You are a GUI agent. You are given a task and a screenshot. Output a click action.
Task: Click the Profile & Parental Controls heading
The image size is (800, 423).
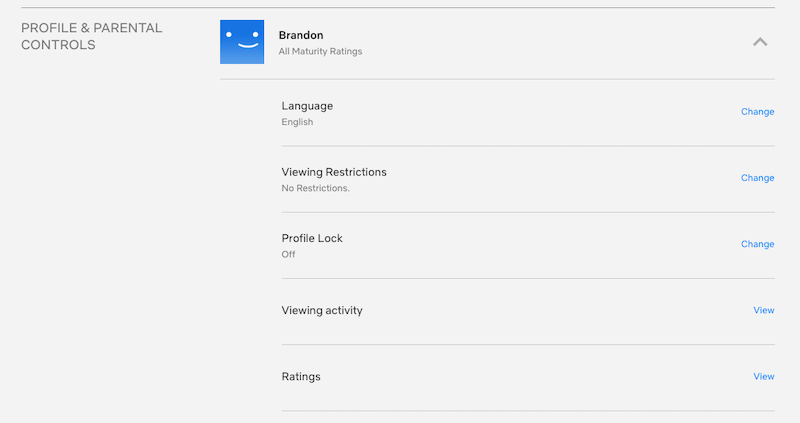(x=91, y=36)
